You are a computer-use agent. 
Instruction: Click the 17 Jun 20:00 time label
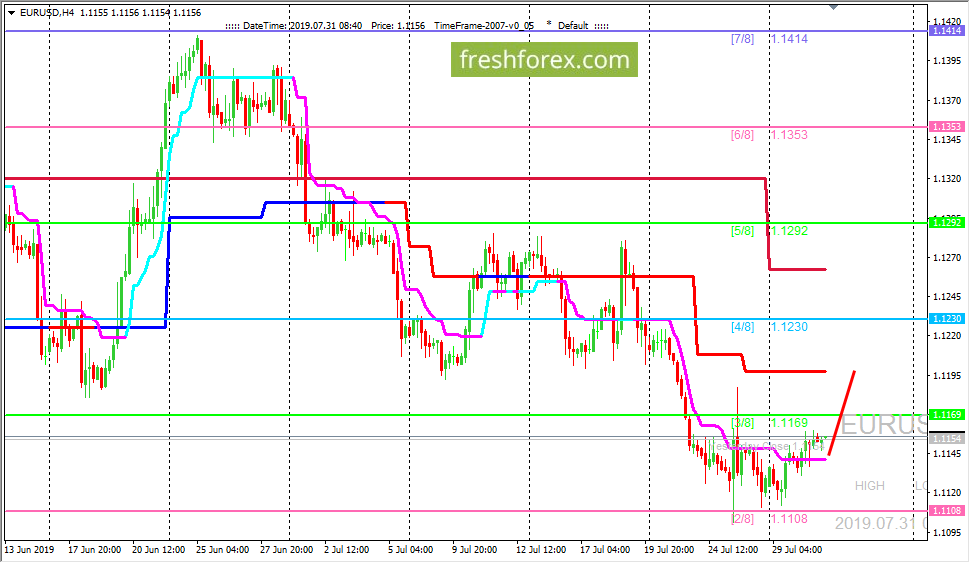95,549
